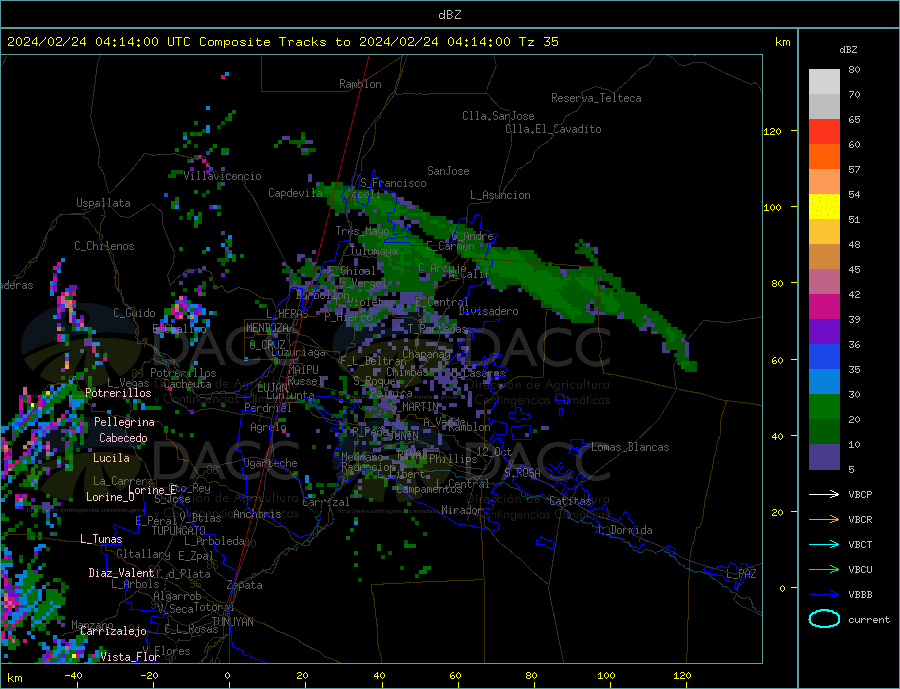Image resolution: width=900 pixels, height=689 pixels.
Task: Click the 'Divisadero' map label
Action: click(x=488, y=311)
